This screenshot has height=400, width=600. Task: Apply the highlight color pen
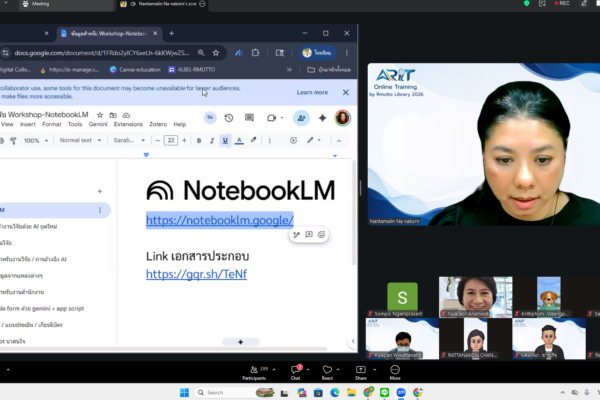tap(253, 140)
